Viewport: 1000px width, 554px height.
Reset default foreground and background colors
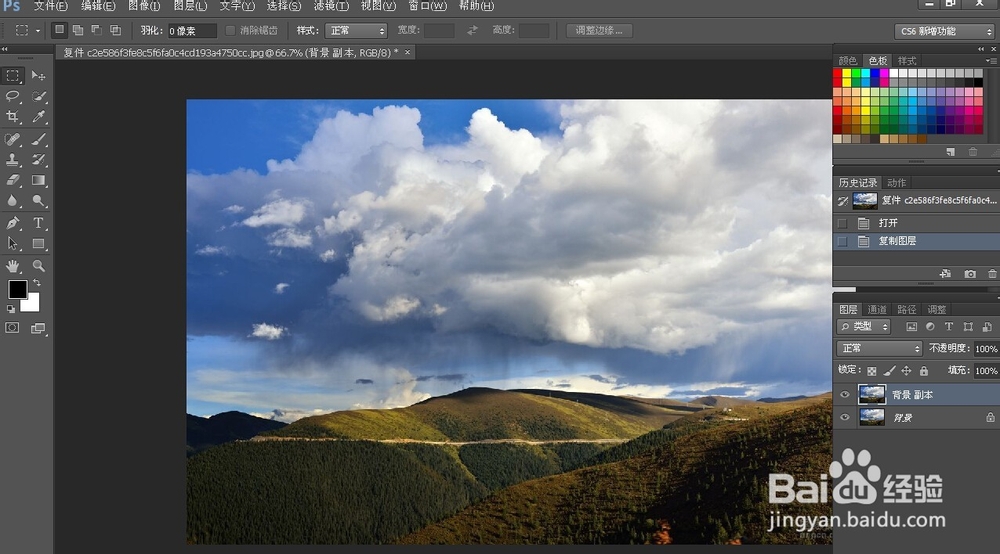tap(11, 309)
